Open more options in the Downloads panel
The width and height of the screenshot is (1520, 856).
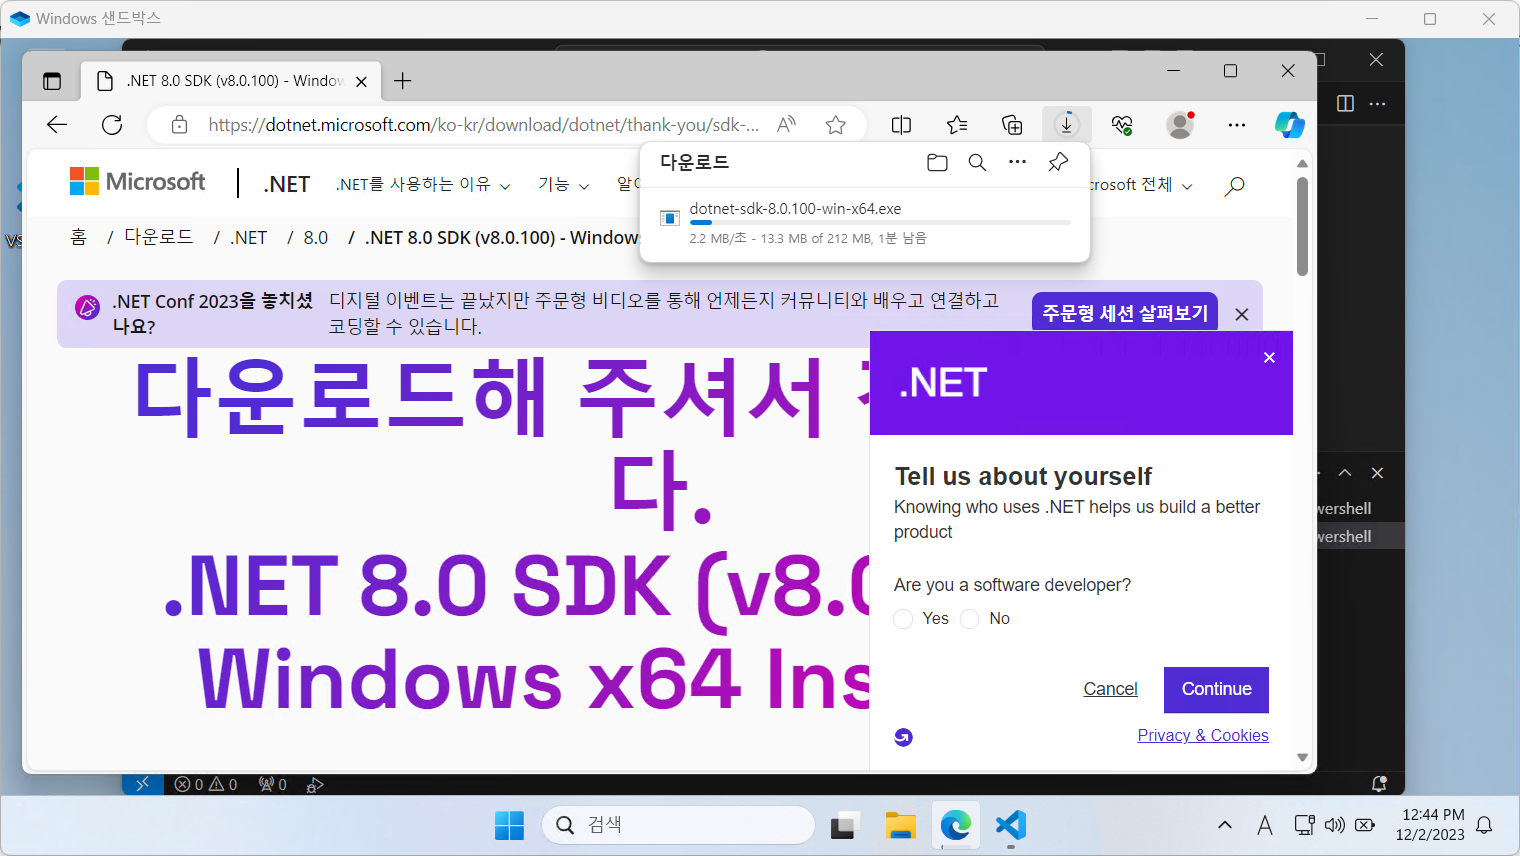coord(1017,162)
